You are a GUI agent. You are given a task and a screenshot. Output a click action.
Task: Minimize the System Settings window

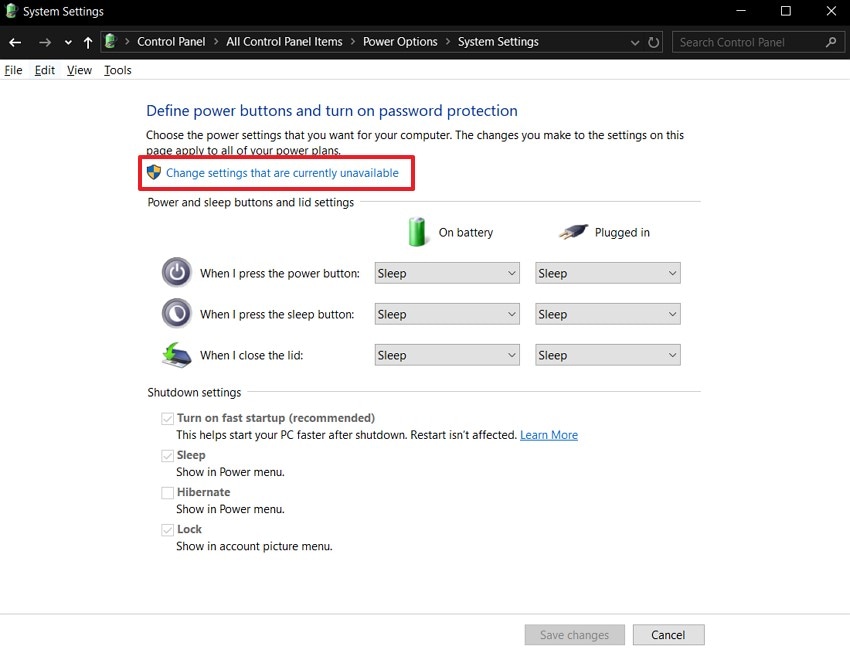[741, 11]
